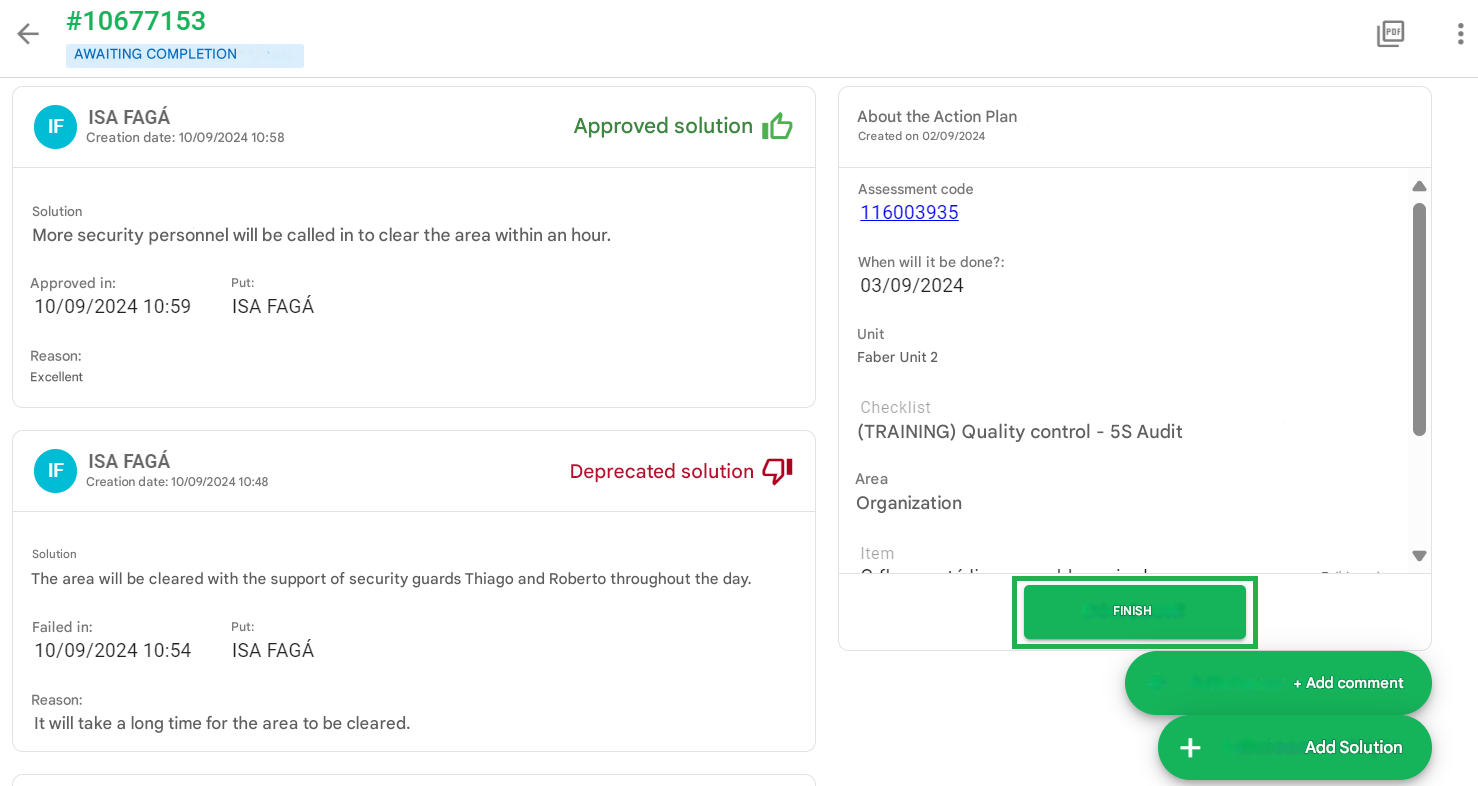Image resolution: width=1478 pixels, height=786 pixels.
Task: Click the plus icon on Add Solution
Action: point(1190,748)
